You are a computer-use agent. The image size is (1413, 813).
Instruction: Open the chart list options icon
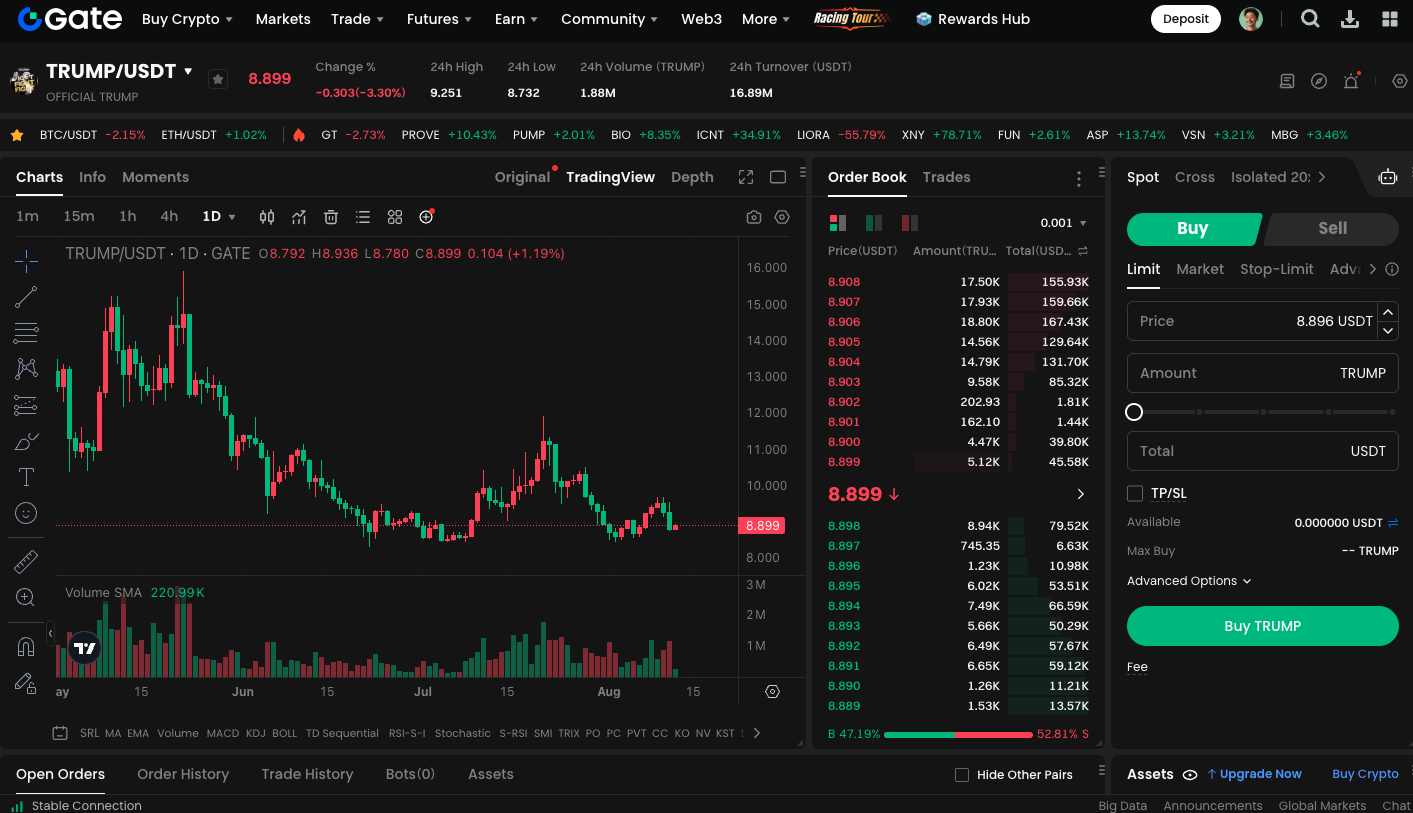[363, 217]
